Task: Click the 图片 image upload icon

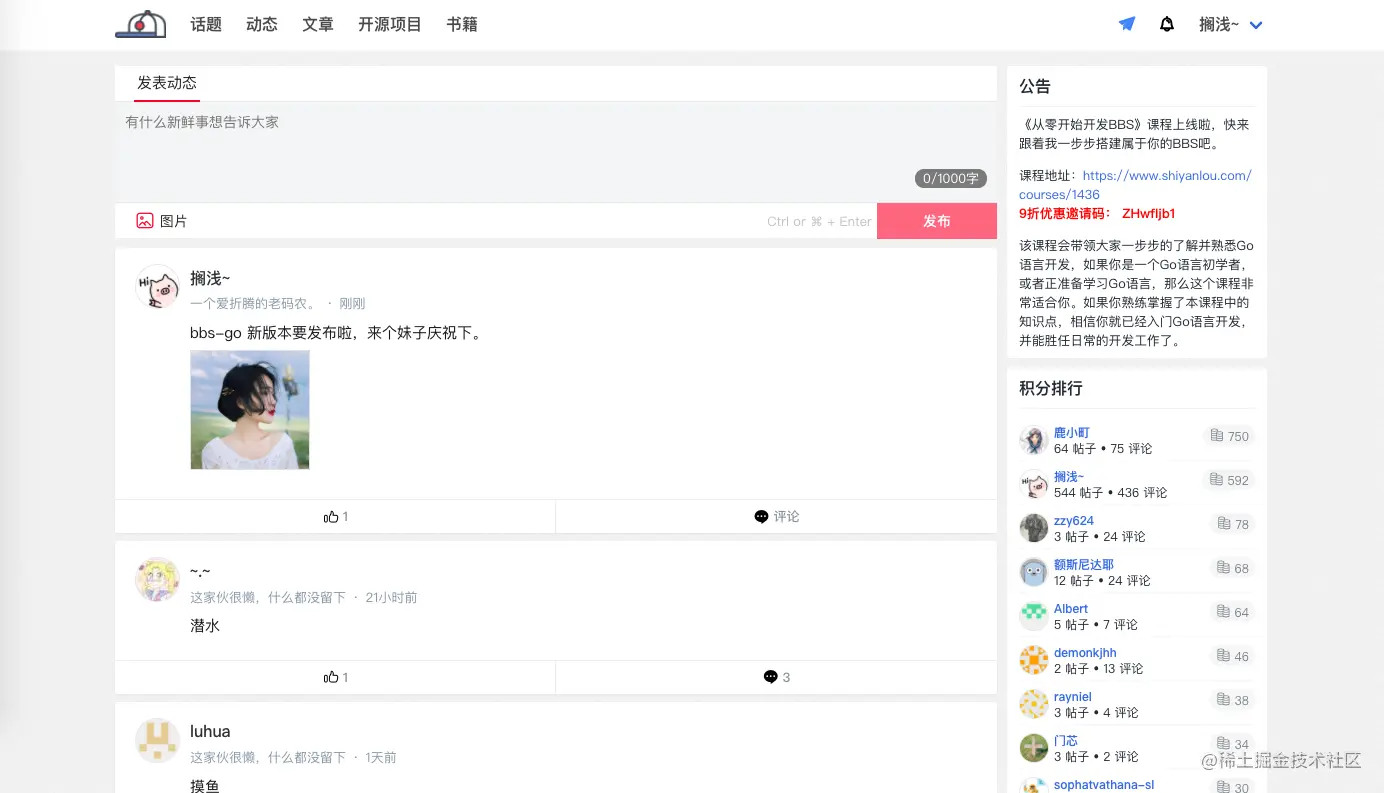Action: pyautogui.click(x=145, y=219)
